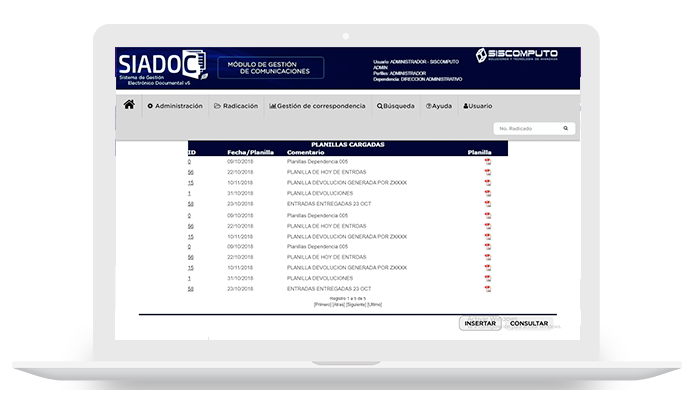Go to the Home icon in navbar
Image resolution: width=698 pixels, height=410 pixels.
(x=129, y=105)
